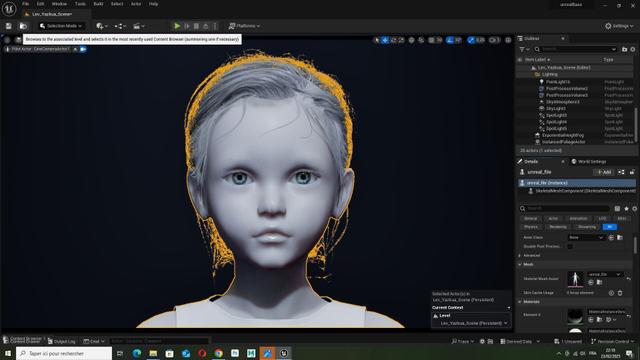Activate the translate gizmo in viewport toolbar
This screenshot has height=360, width=640.
pos(385,40)
